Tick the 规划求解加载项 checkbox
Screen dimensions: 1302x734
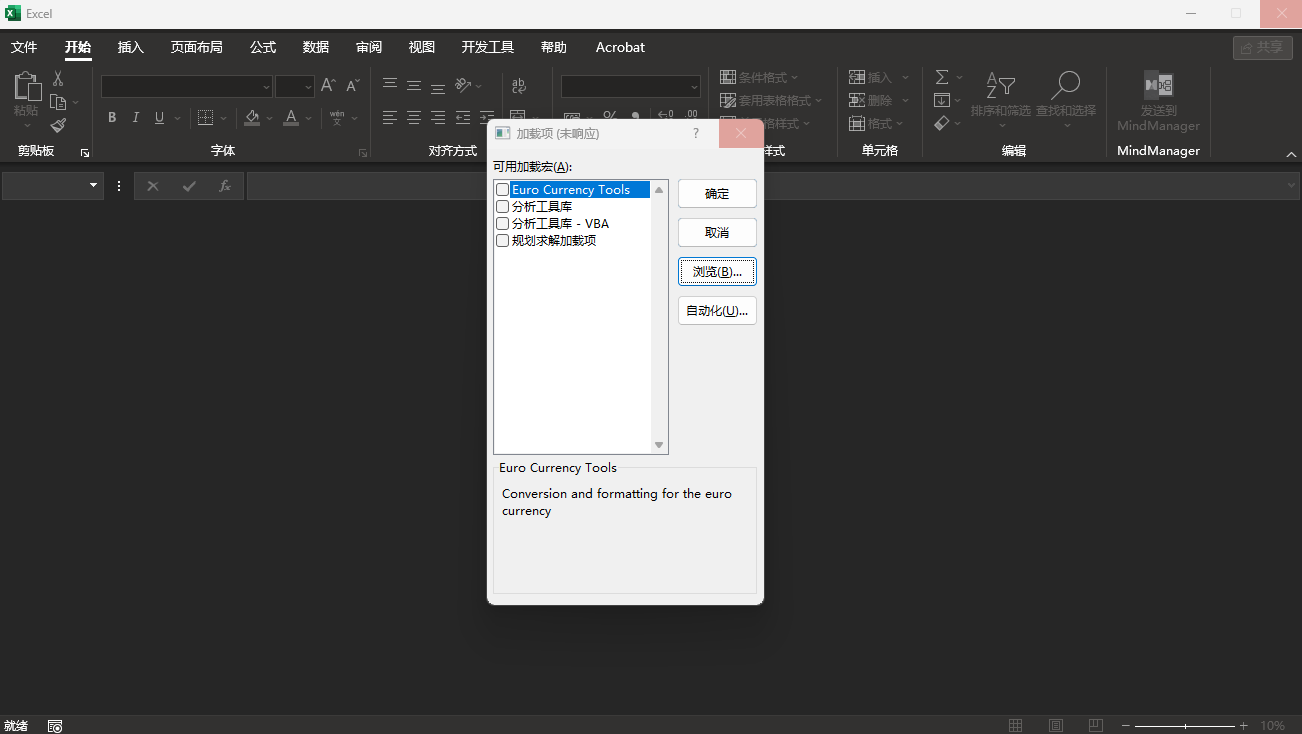[503, 241]
